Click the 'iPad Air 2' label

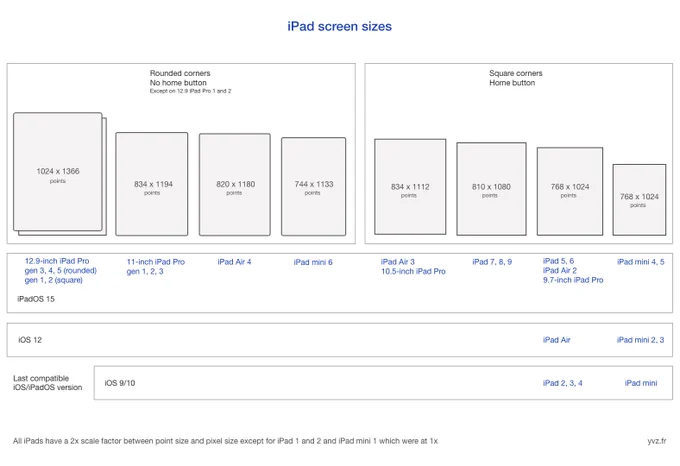point(560,270)
